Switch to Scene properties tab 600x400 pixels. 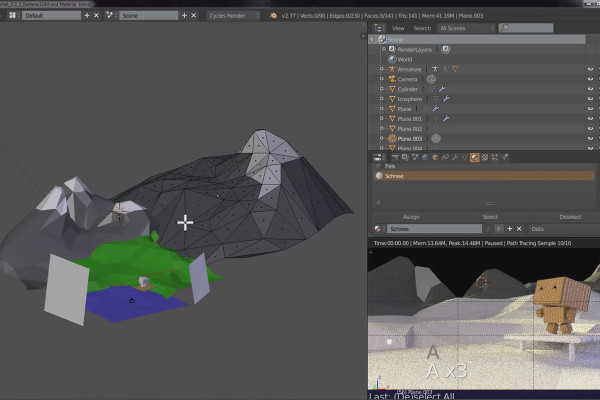415,157
